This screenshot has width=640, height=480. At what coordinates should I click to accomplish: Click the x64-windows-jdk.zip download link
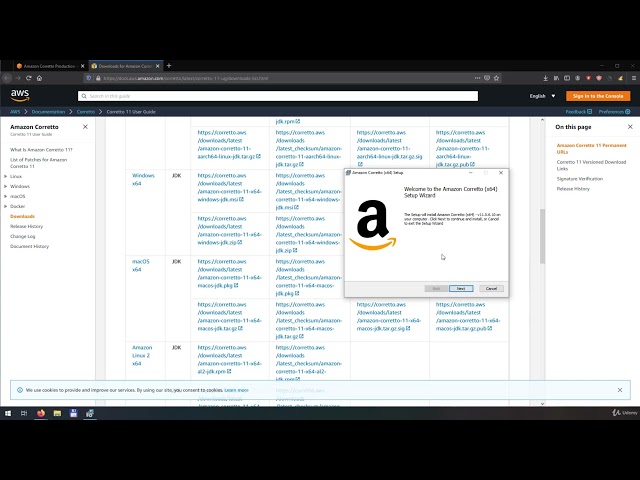229,230
